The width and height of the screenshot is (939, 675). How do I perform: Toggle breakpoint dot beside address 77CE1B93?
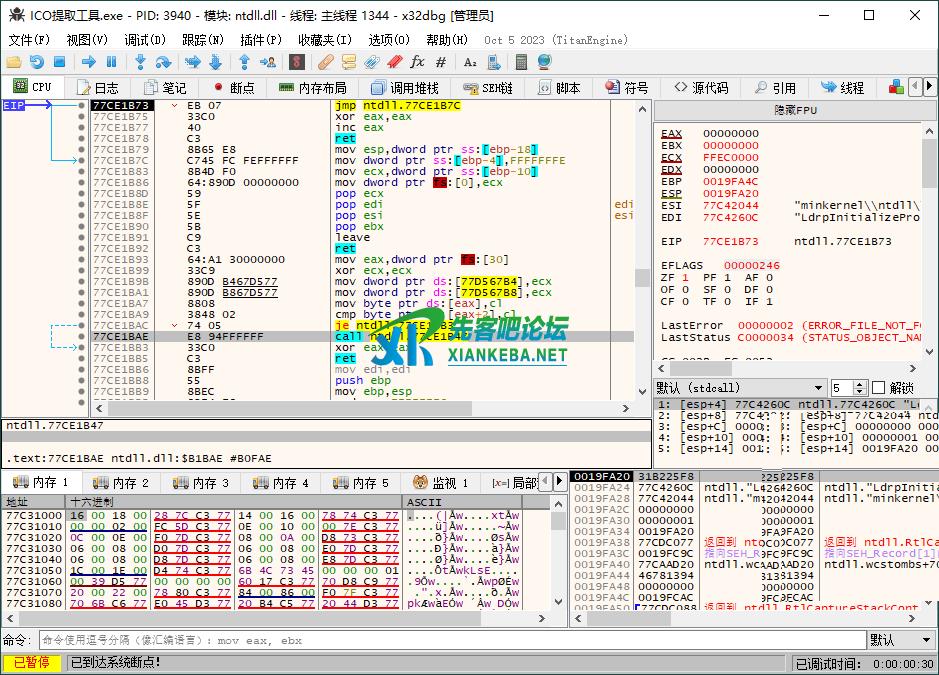tap(82, 259)
